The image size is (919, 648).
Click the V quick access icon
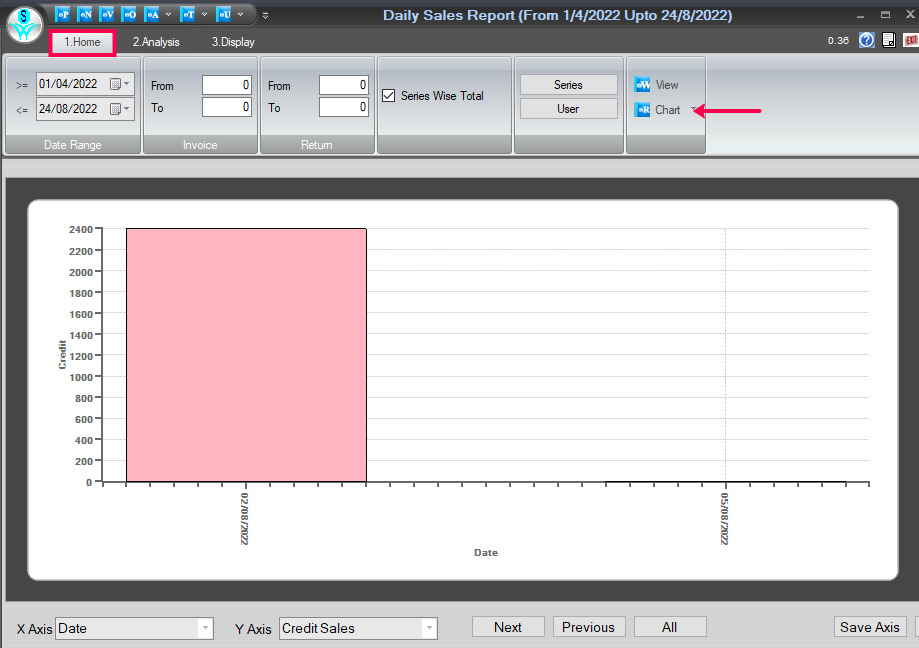[x=107, y=14]
